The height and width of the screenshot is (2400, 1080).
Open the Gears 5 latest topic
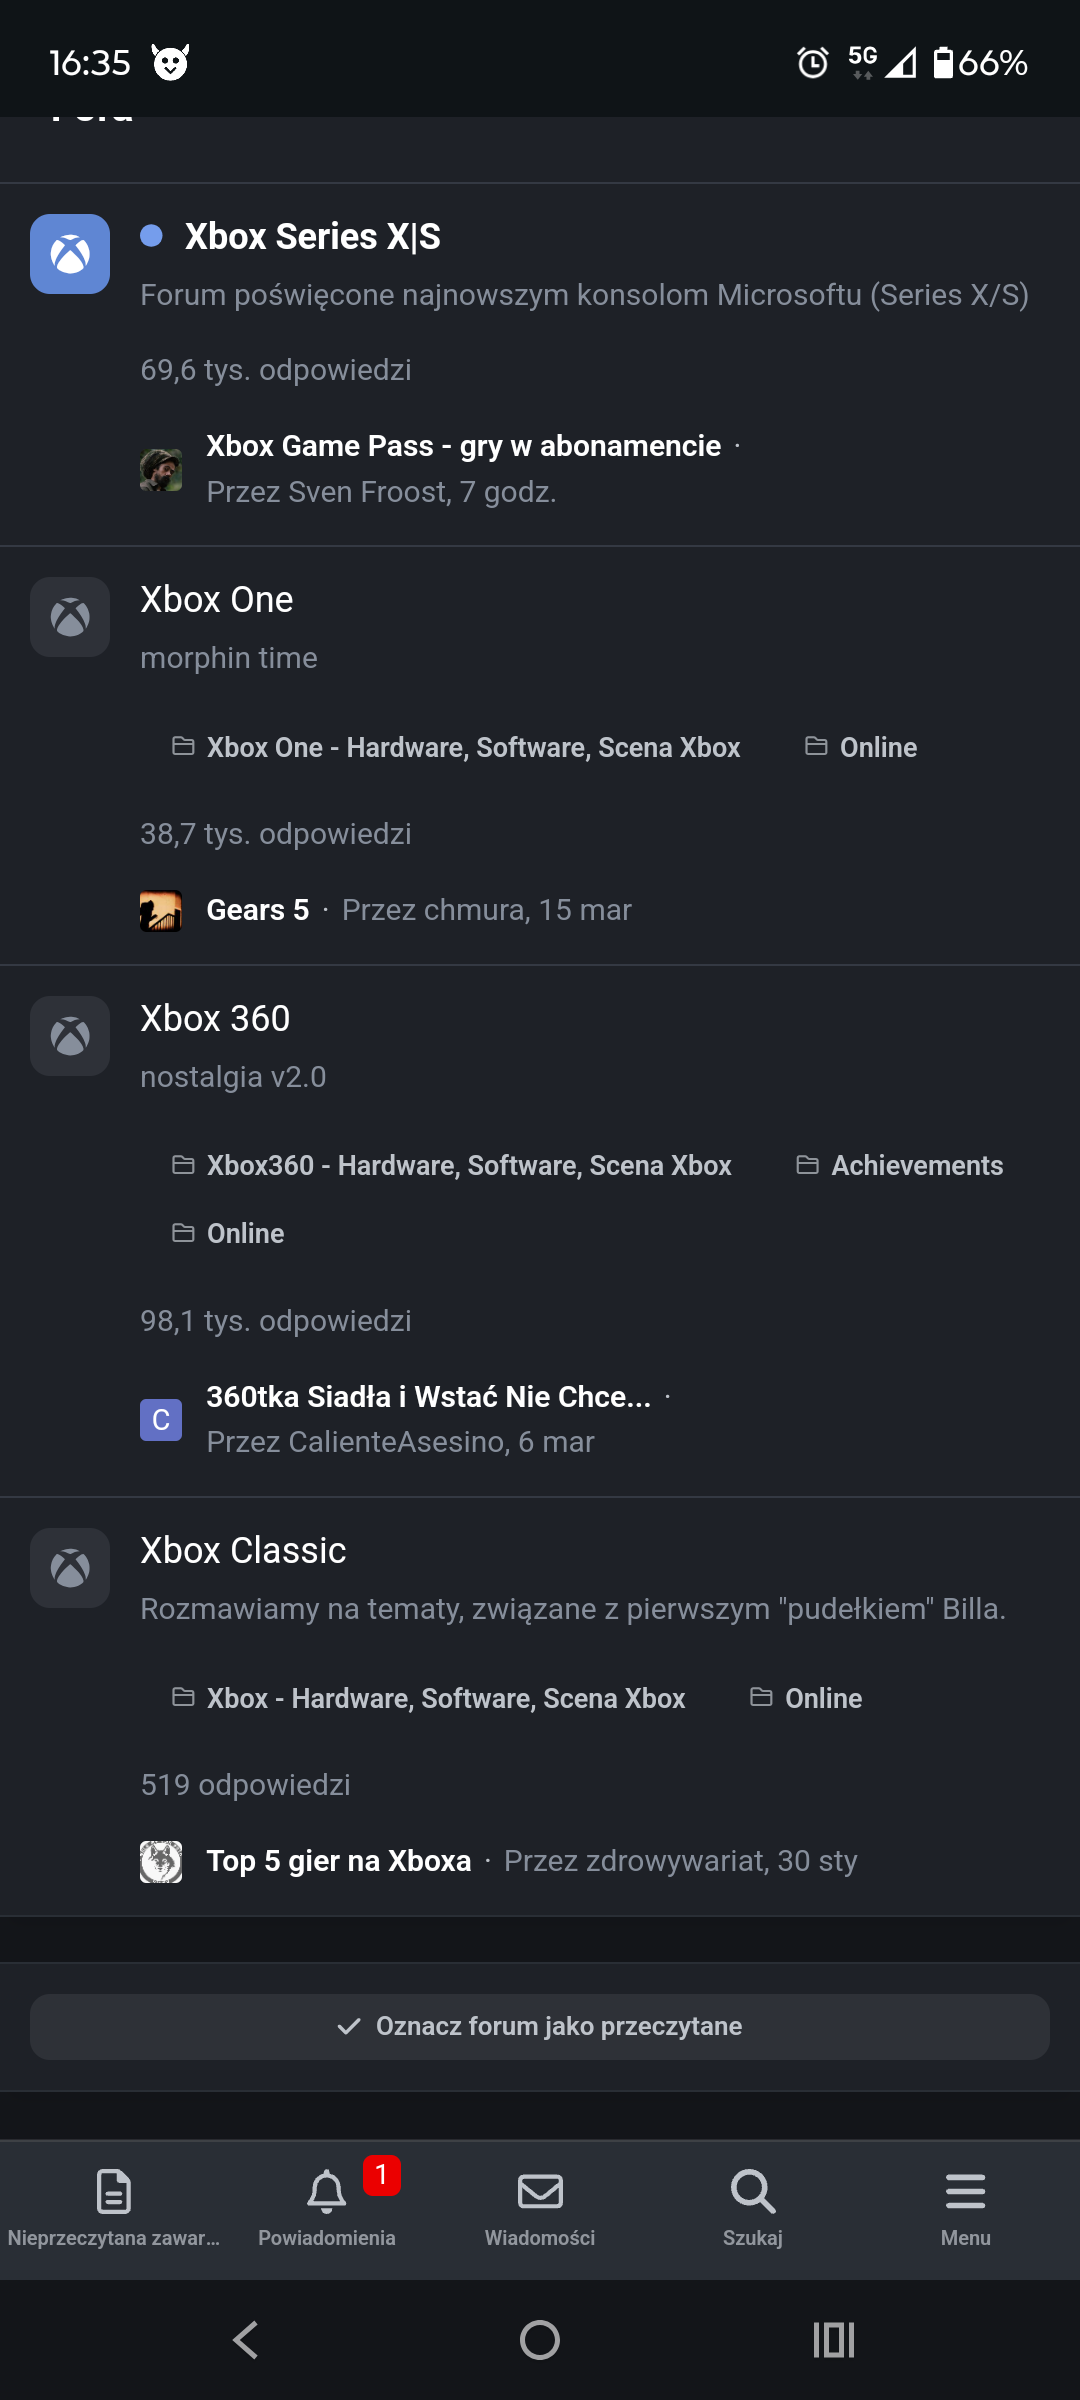click(x=257, y=910)
